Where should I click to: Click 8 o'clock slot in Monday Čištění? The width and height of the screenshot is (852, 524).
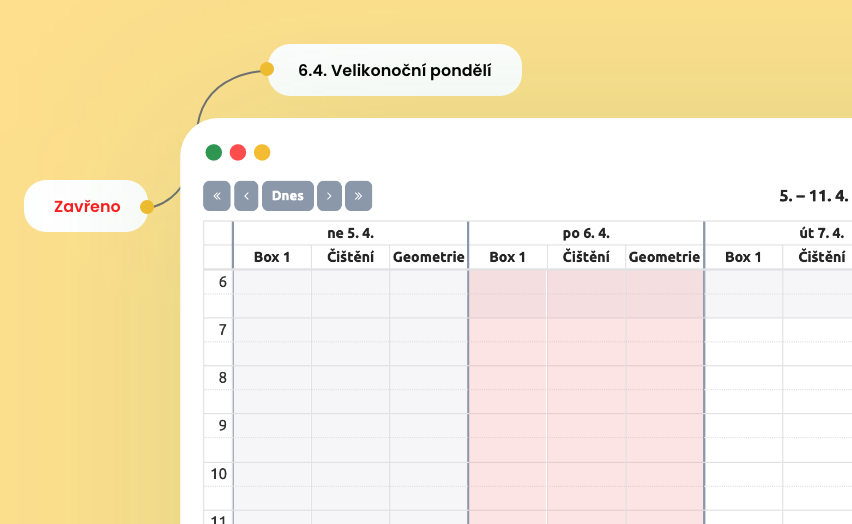[586, 378]
